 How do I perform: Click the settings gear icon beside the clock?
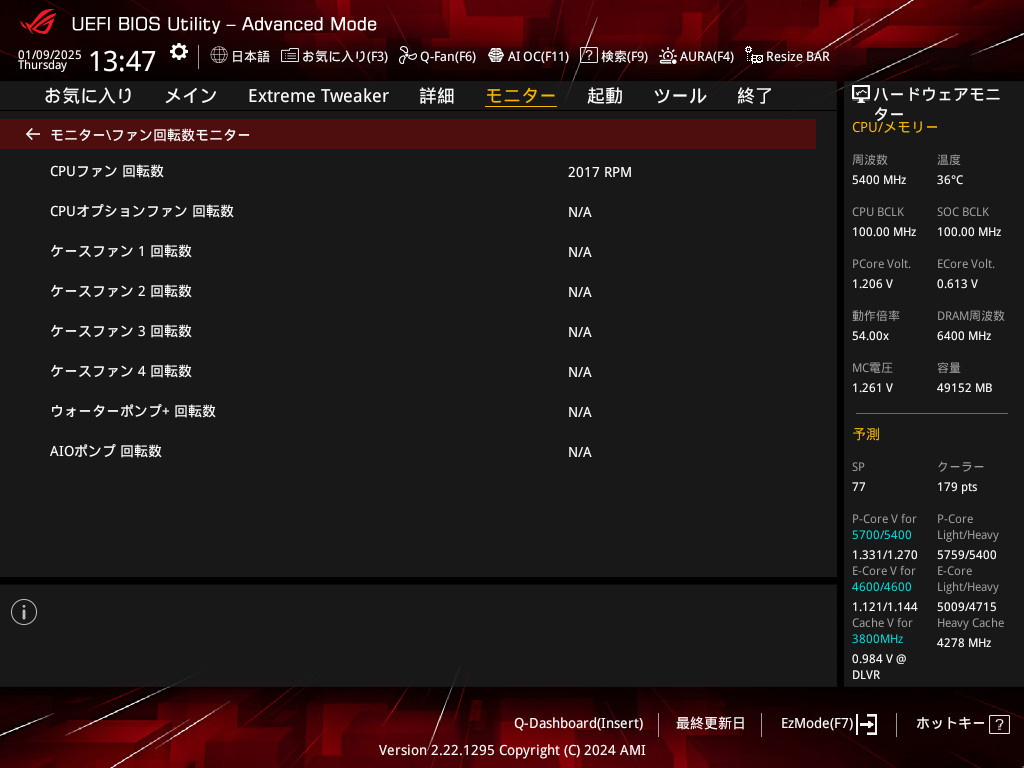[178, 52]
